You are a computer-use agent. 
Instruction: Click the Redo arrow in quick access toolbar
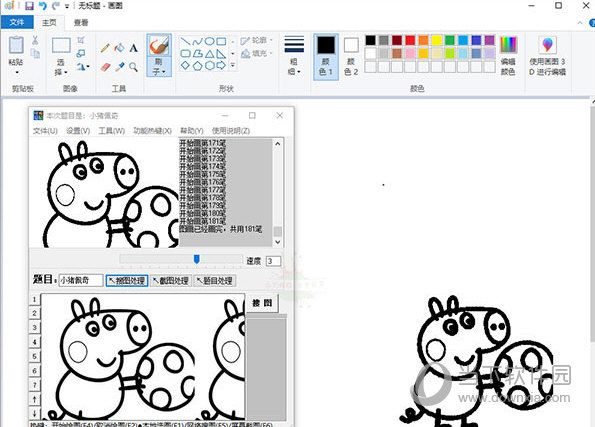coord(55,6)
